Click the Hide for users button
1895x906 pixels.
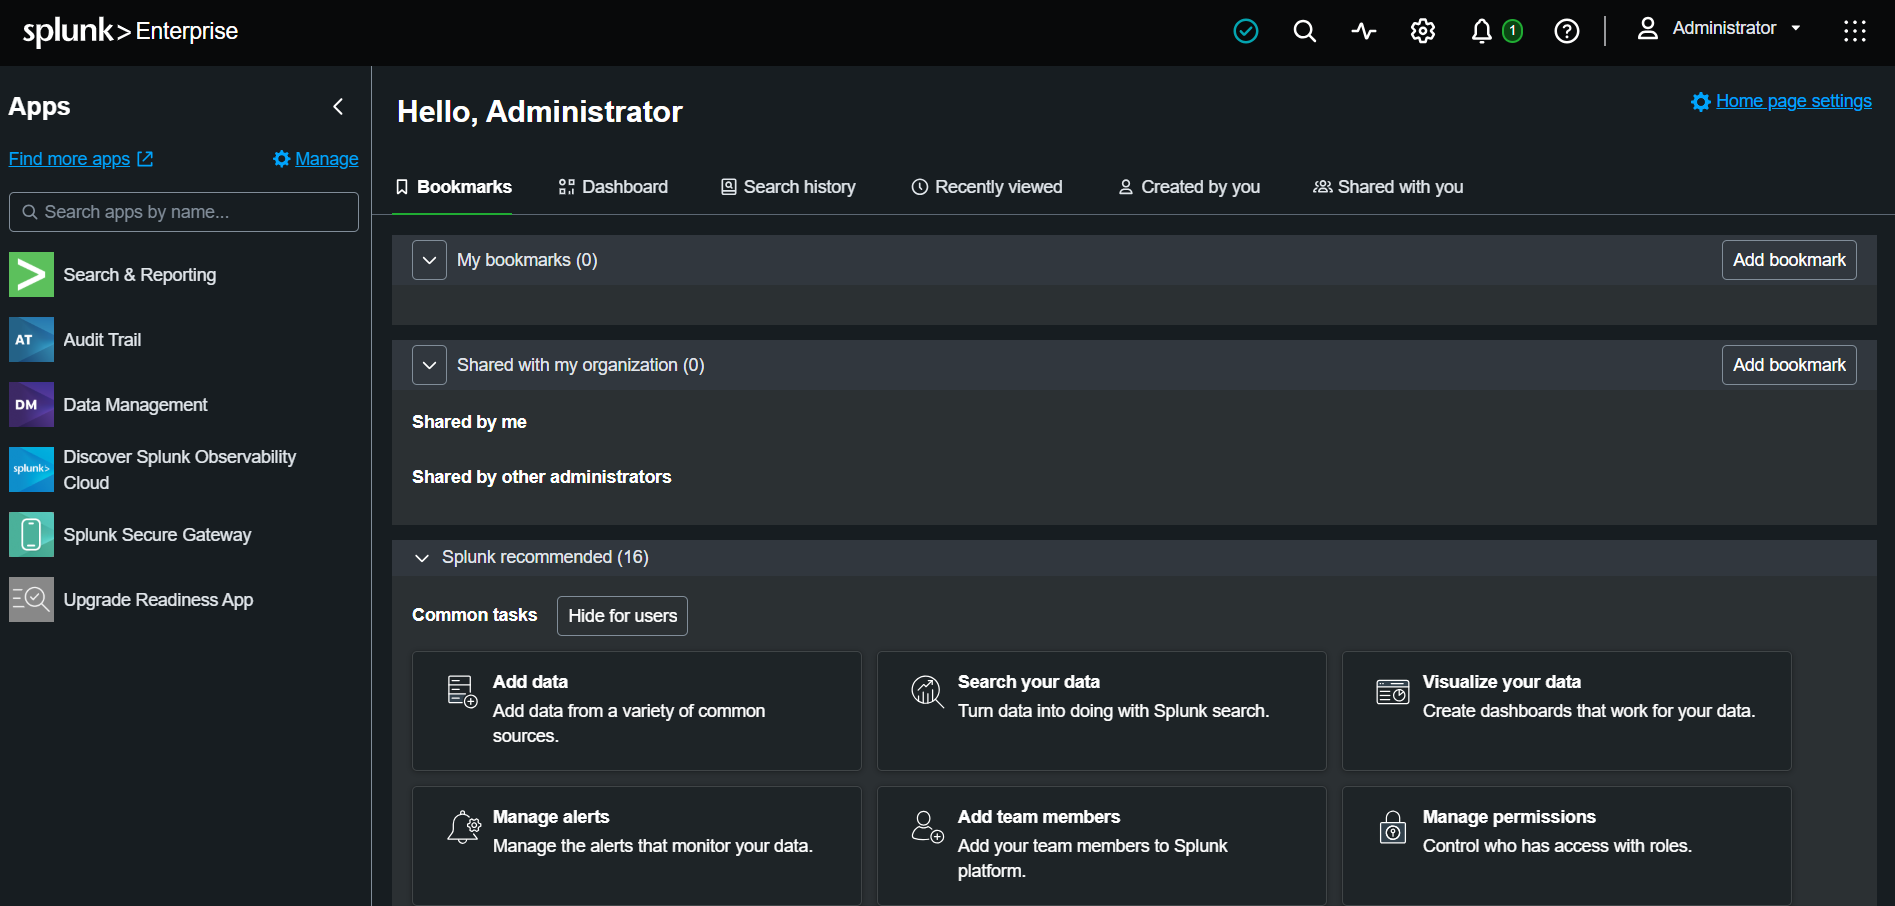coord(622,616)
